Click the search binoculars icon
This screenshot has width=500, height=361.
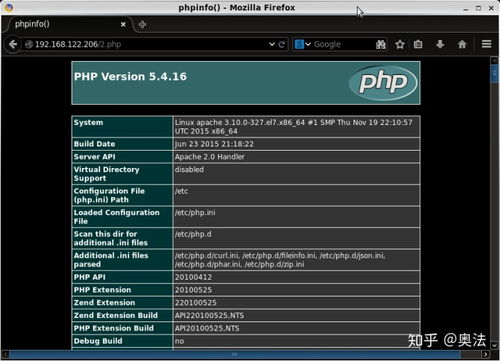pos(380,44)
